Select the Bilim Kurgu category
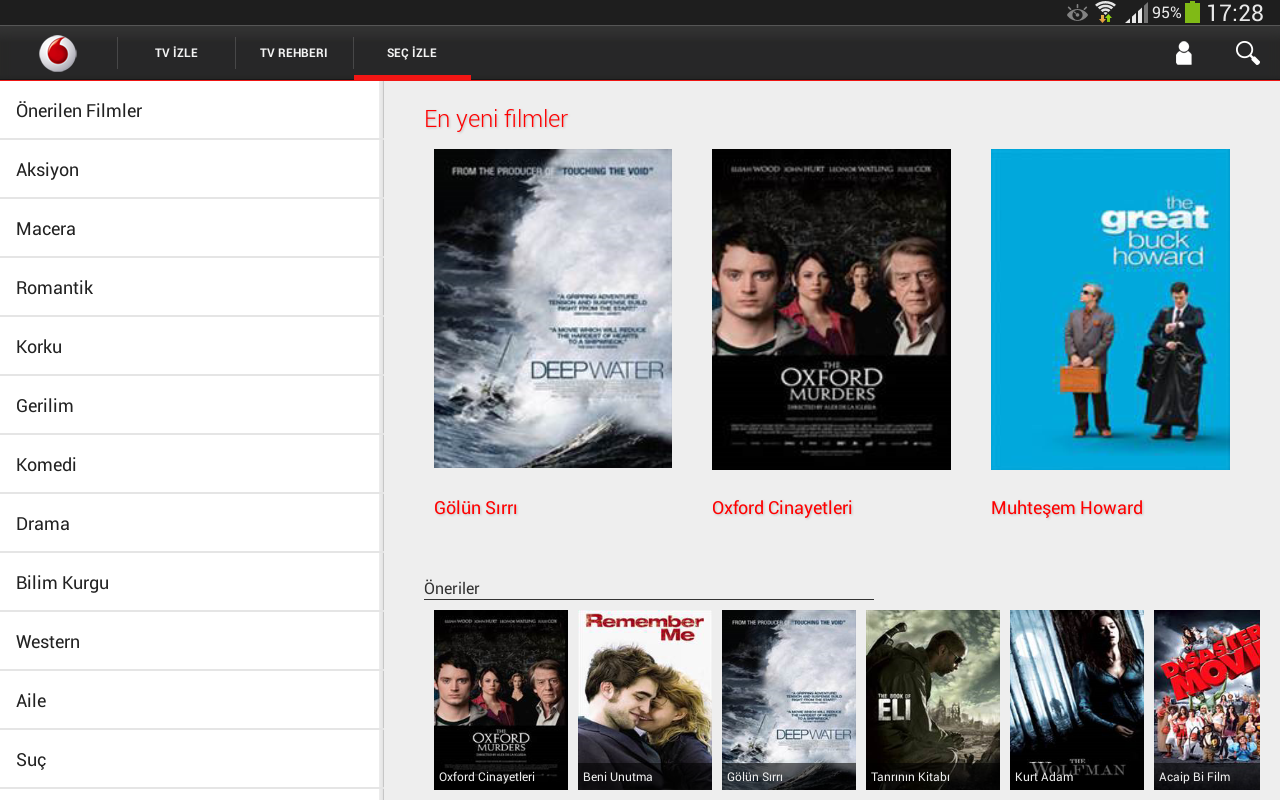The width and height of the screenshot is (1280, 800). (191, 583)
